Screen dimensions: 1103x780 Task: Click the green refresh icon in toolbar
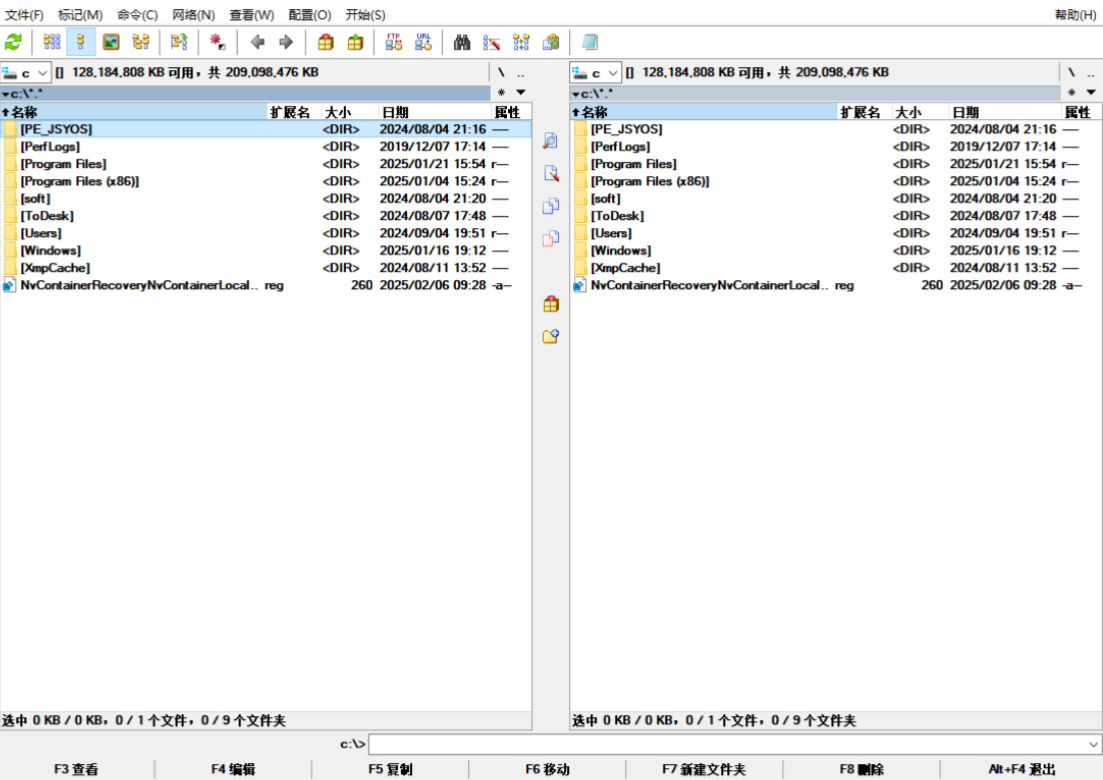[x=13, y=42]
